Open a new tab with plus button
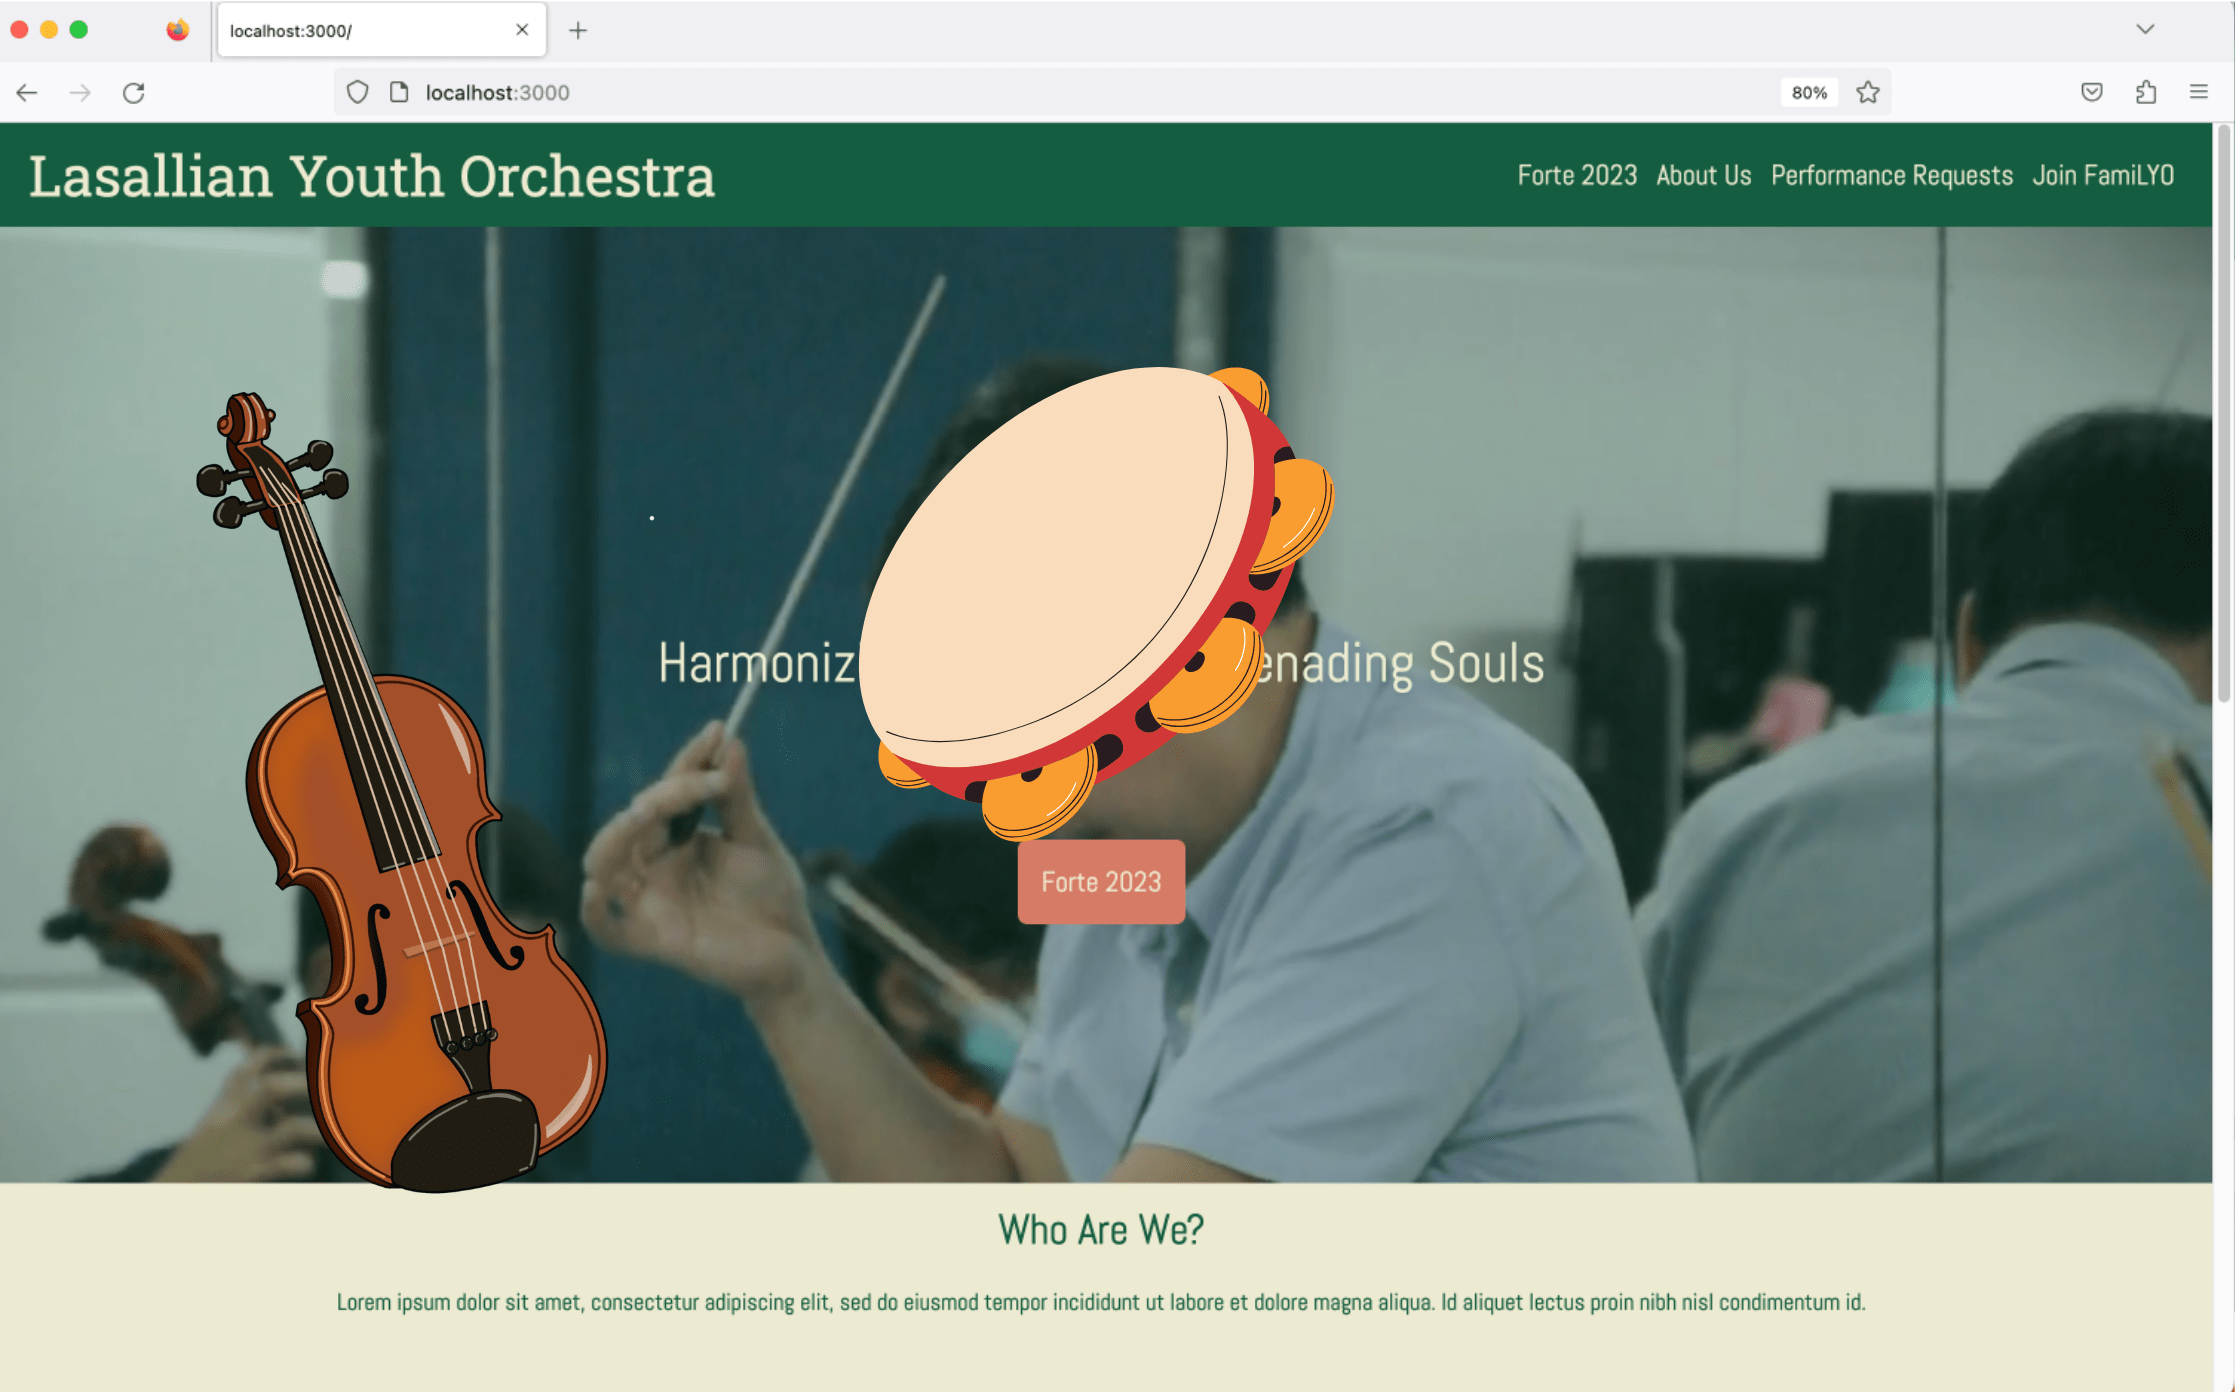 coord(578,31)
